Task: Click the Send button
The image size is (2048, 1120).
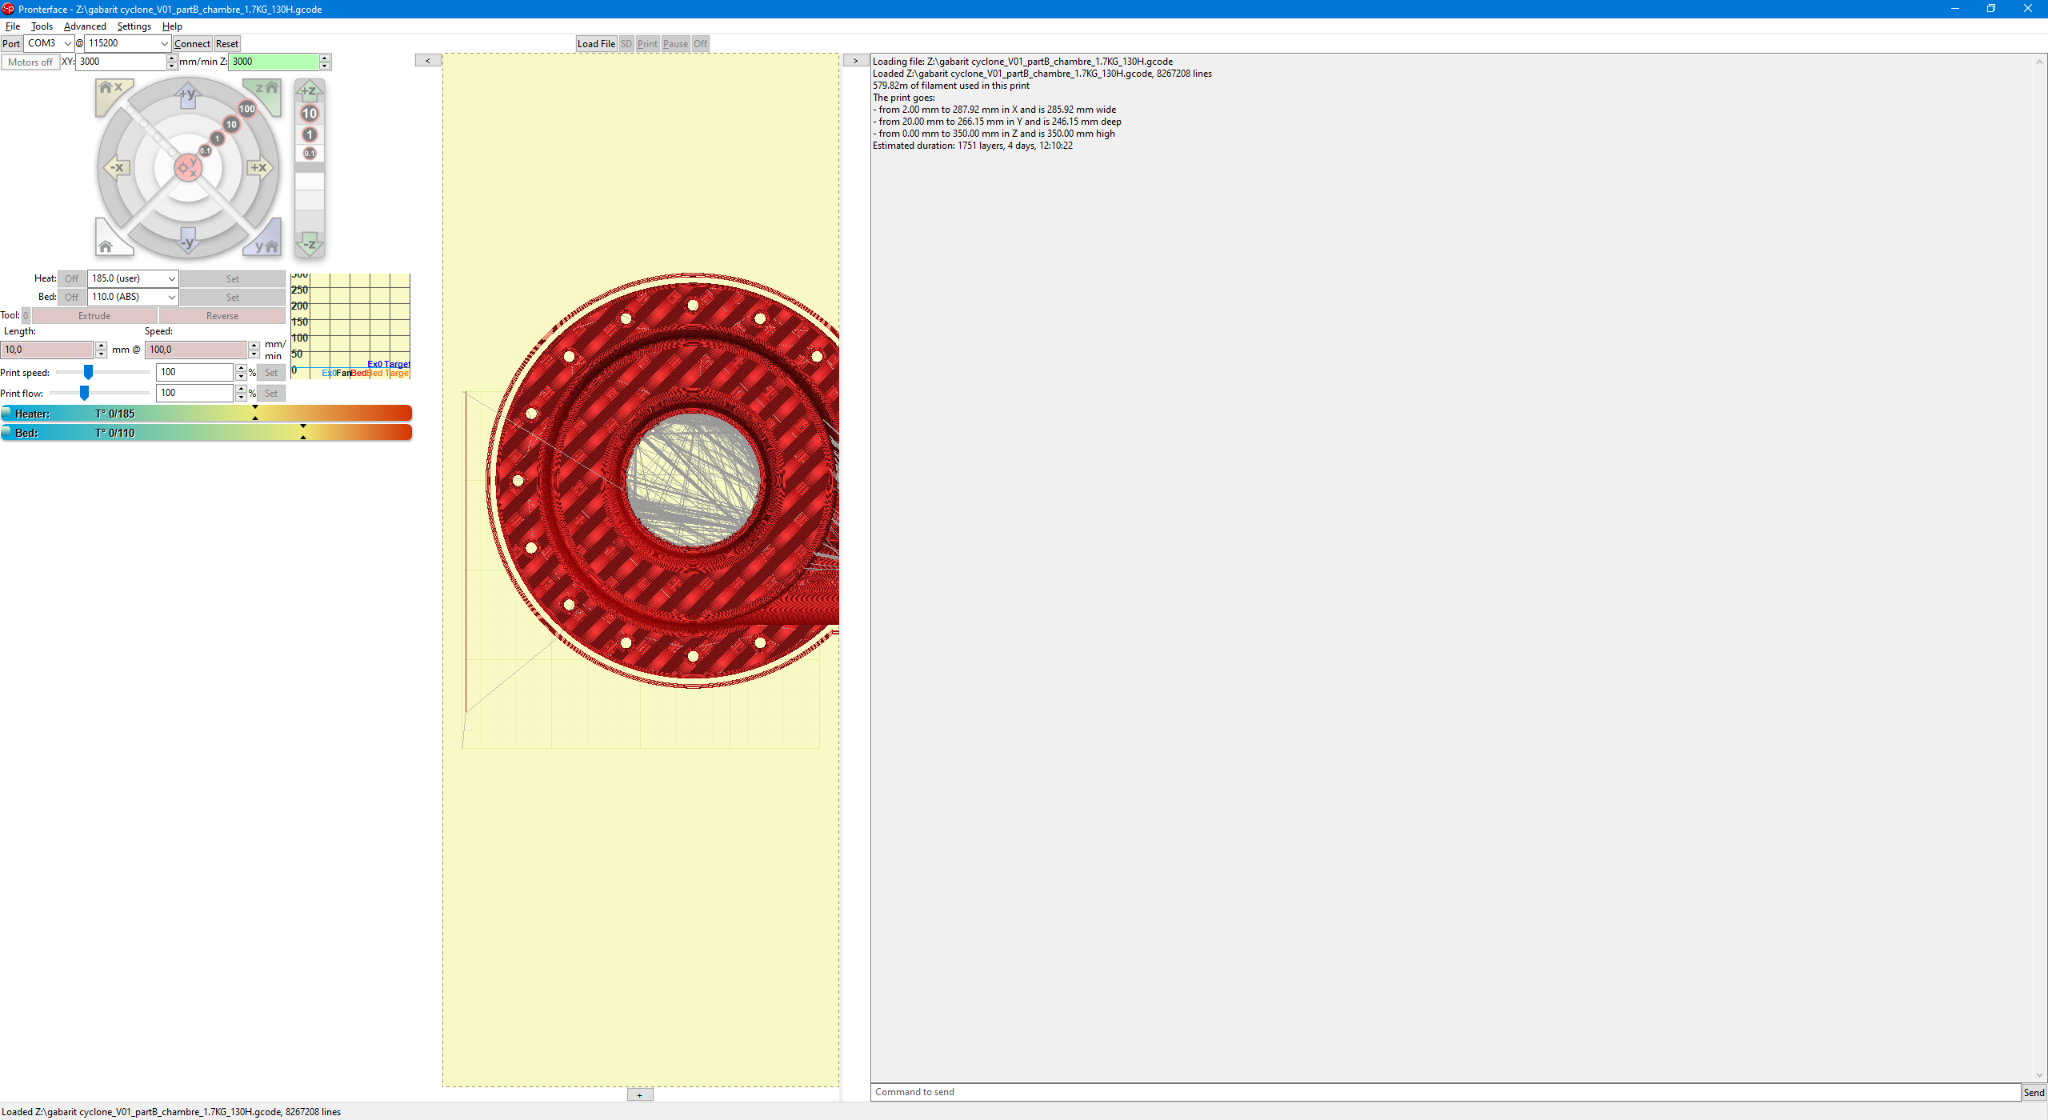Action: point(2033,1092)
